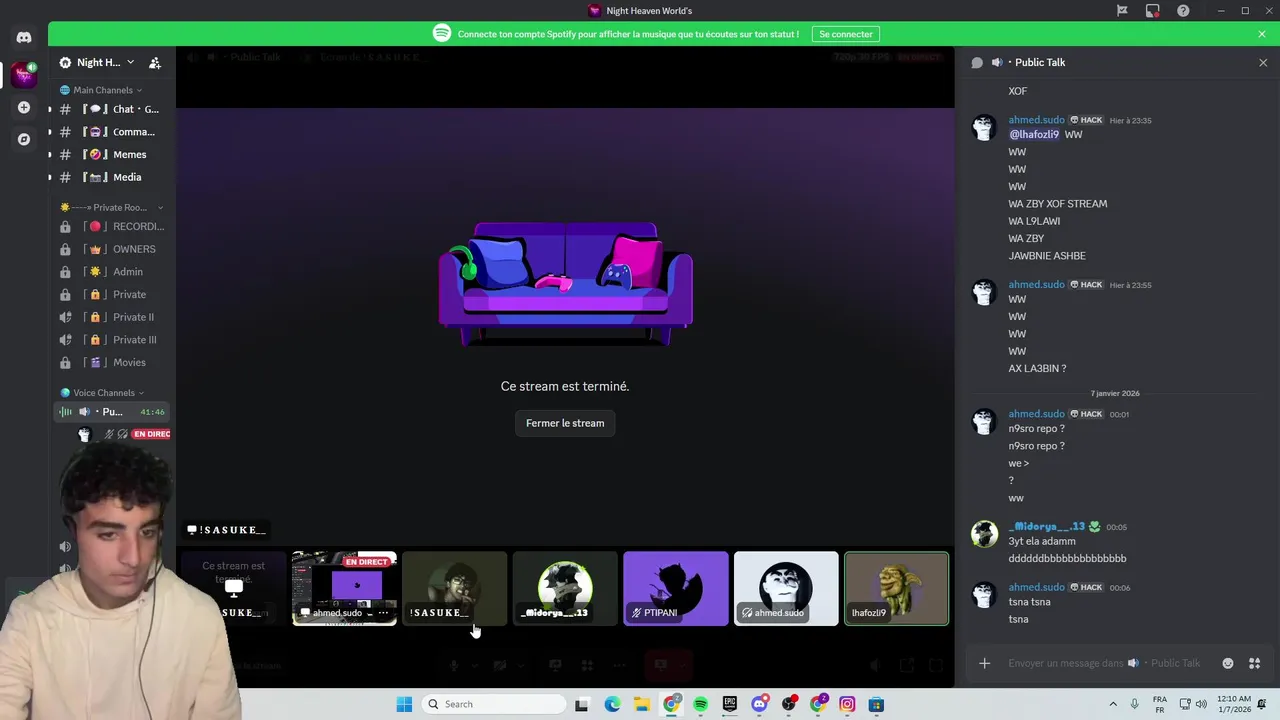
Task: Add attachment with the plus icon
Action: [x=984, y=663]
